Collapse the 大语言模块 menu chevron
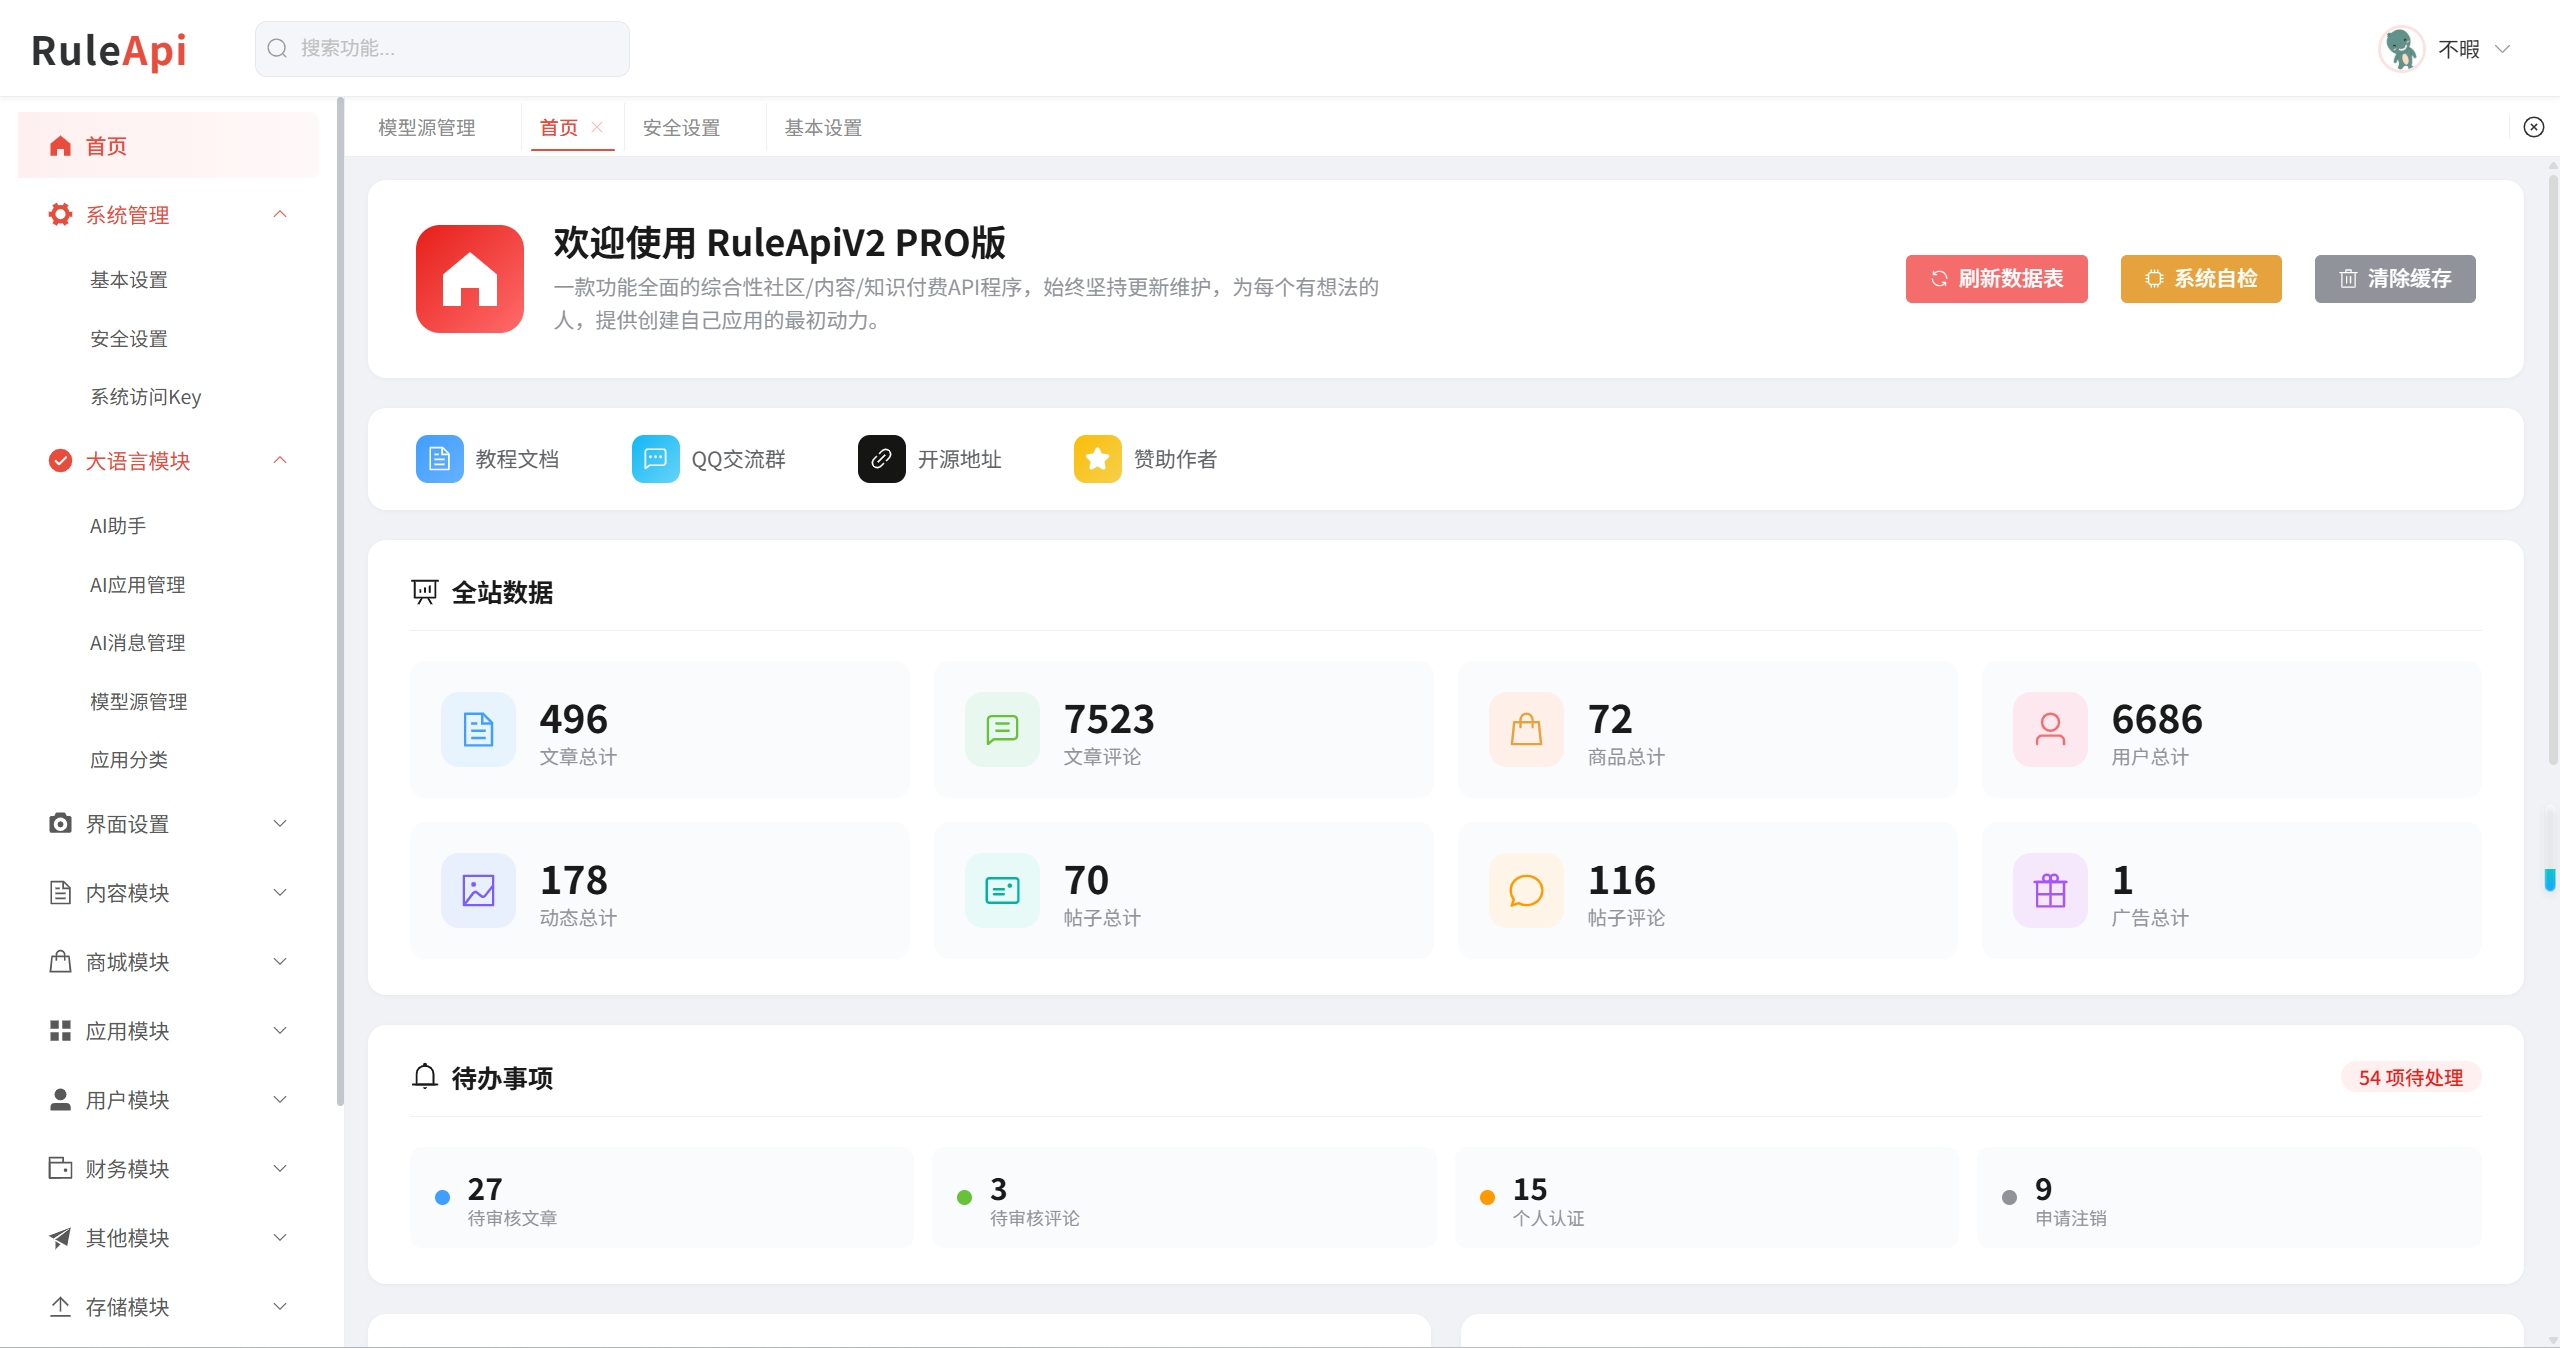Image resolution: width=2560 pixels, height=1348 pixels. pyautogui.click(x=280, y=460)
